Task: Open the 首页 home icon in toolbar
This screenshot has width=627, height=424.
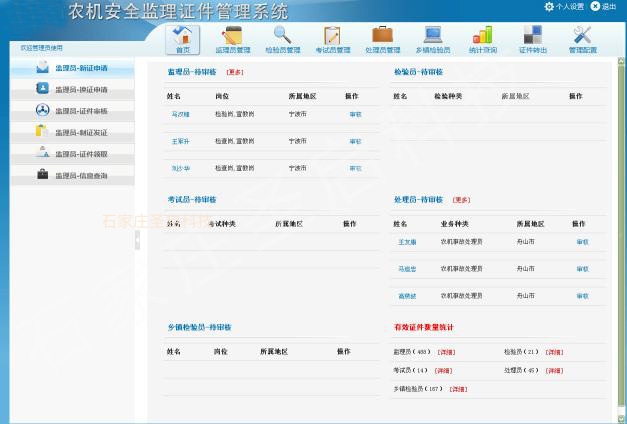Action: pyautogui.click(x=183, y=36)
